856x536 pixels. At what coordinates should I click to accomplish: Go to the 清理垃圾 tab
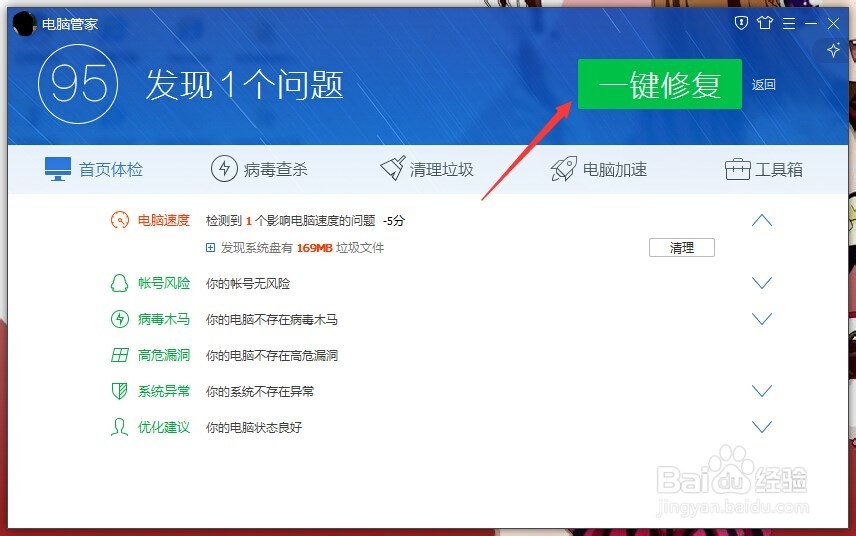[427, 169]
